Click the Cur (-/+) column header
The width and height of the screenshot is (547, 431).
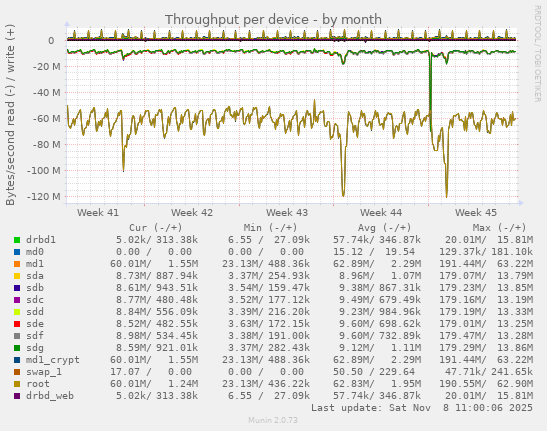156,228
